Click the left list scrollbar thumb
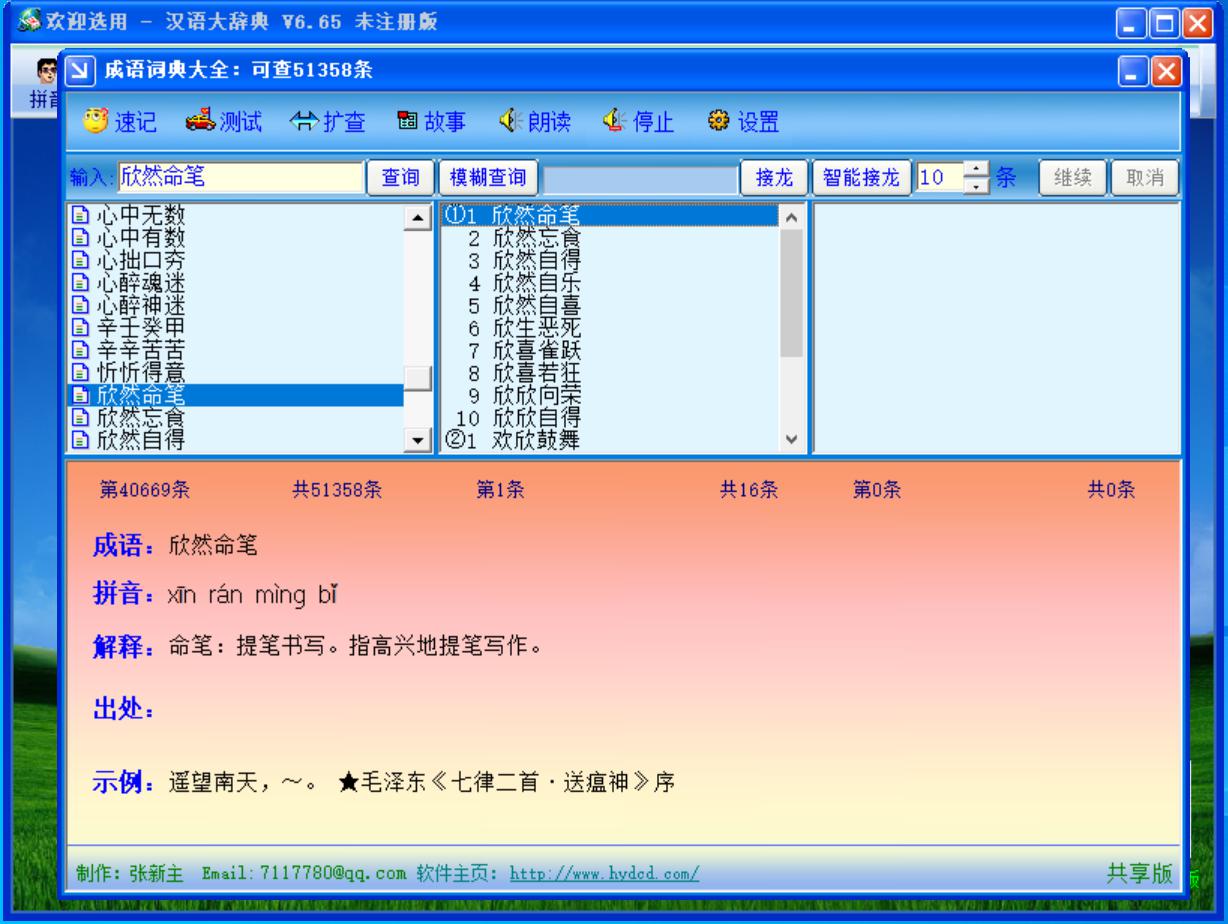The image size is (1228, 924). point(417,378)
